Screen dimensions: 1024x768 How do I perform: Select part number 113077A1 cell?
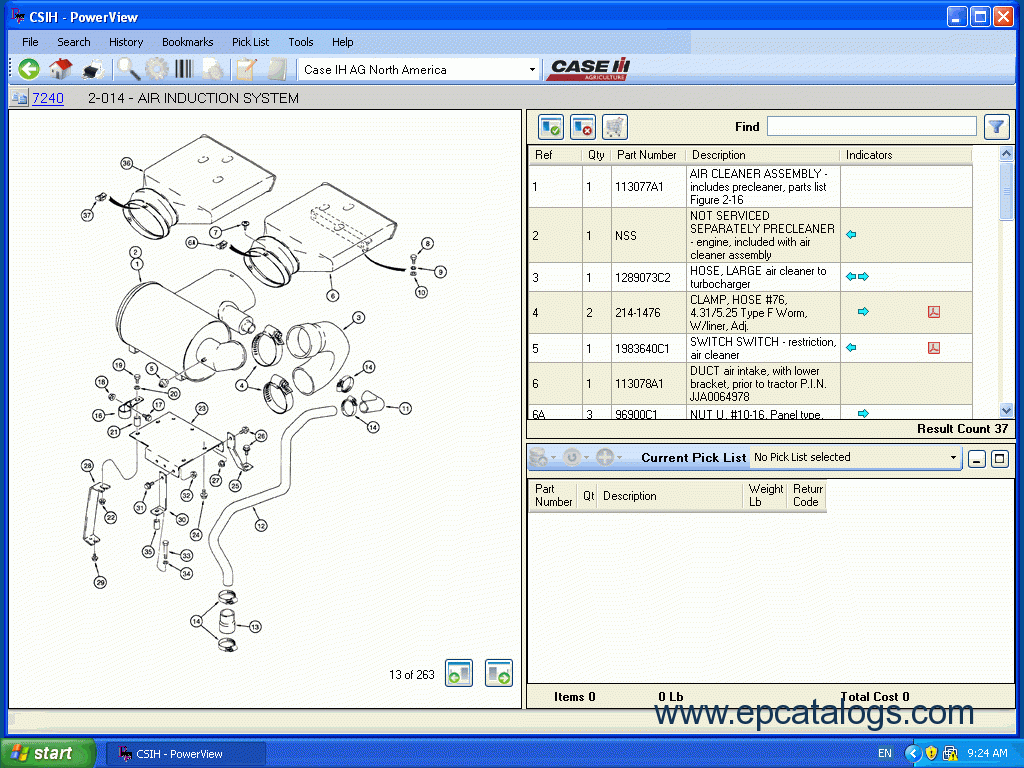tap(648, 186)
